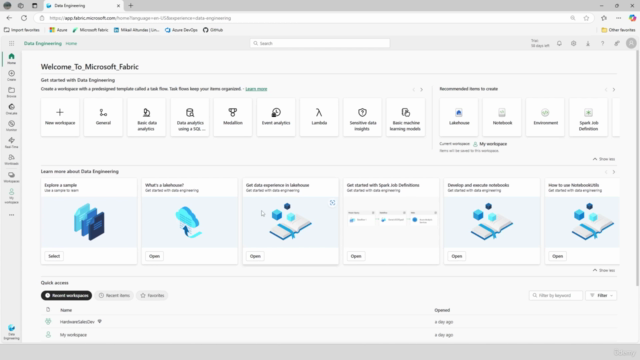The width and height of the screenshot is (640, 360).
Task: Open Real-Time hub in the sidebar
Action: click(x=11, y=142)
